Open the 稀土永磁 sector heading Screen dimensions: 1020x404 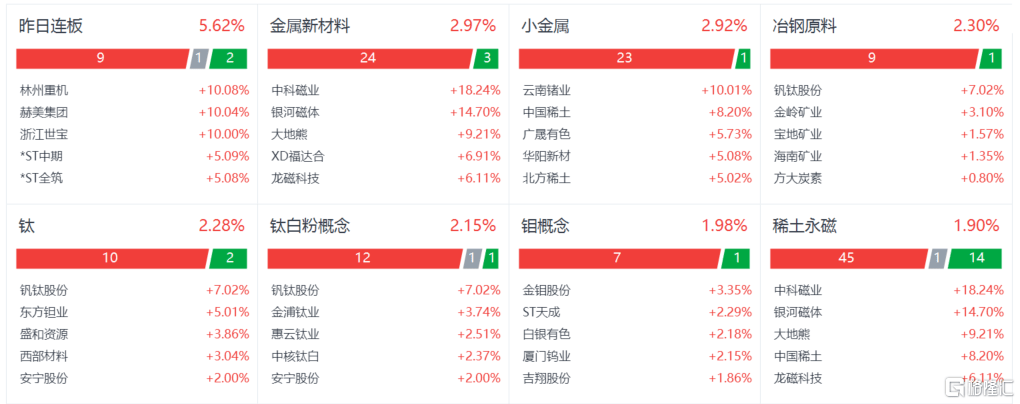[x=804, y=226]
